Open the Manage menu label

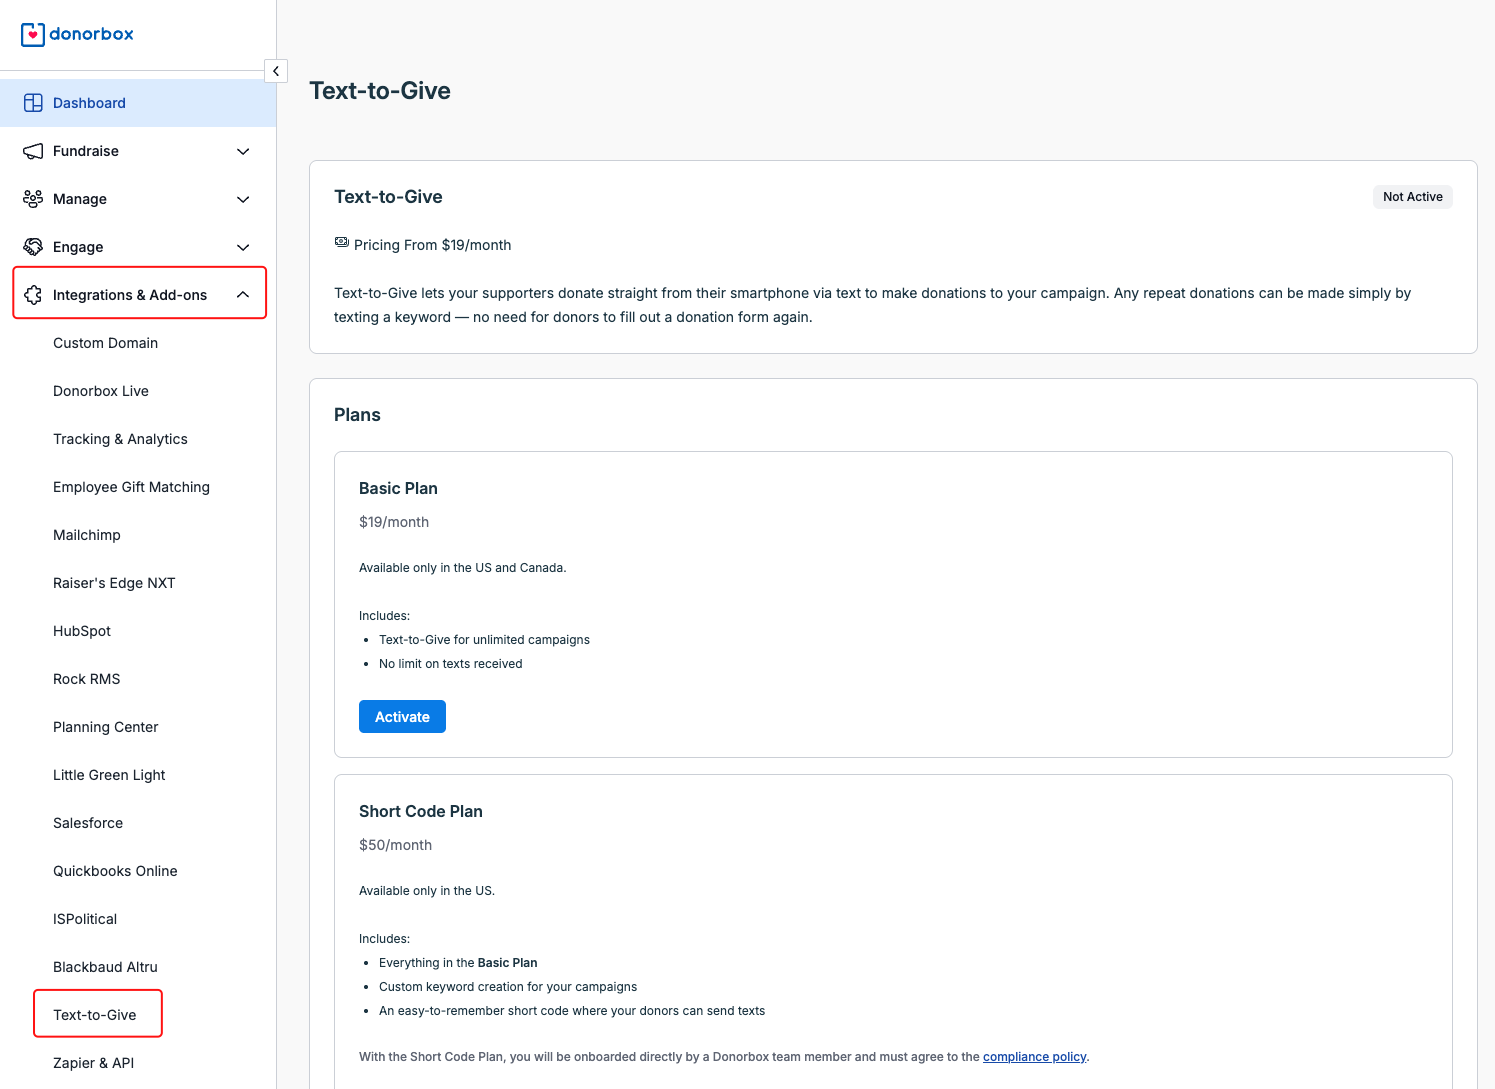[x=80, y=199]
